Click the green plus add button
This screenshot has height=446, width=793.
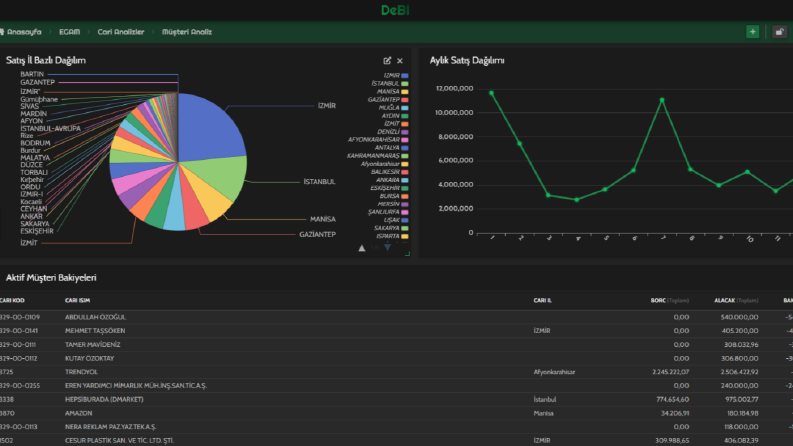coord(752,32)
